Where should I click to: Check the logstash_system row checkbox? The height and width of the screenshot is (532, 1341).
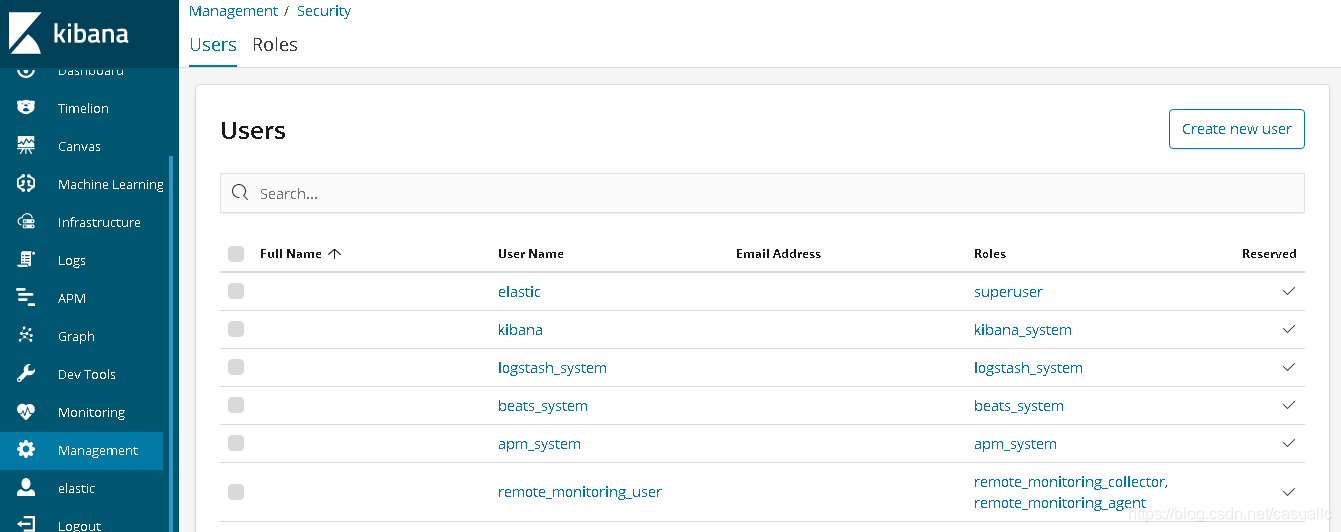pyautogui.click(x=236, y=367)
